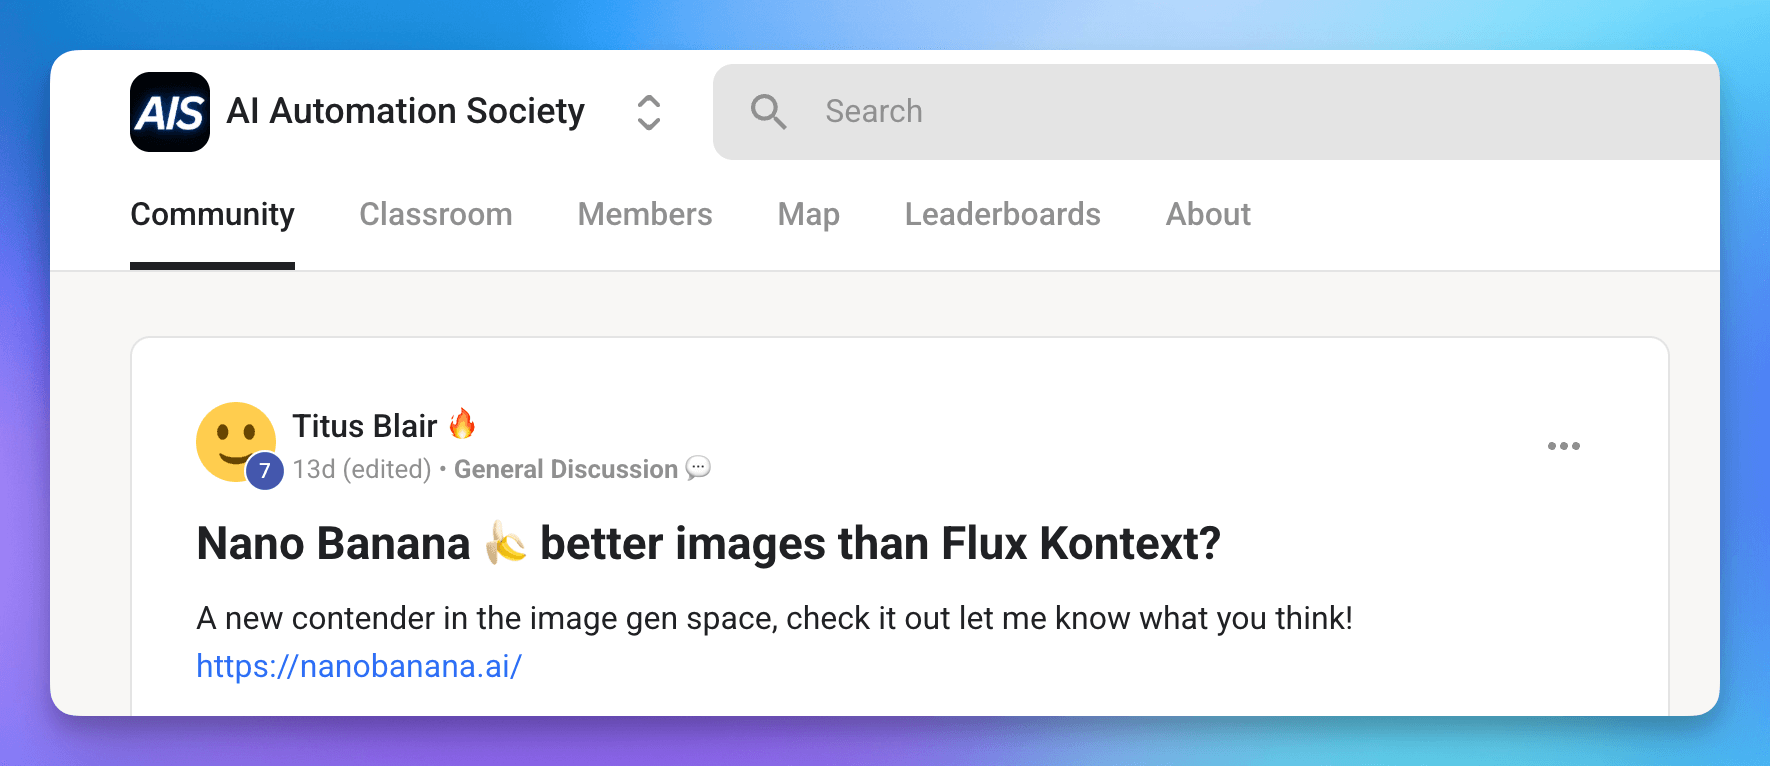Open Titus Blair's profile name link
1770x766 pixels.
364,426
